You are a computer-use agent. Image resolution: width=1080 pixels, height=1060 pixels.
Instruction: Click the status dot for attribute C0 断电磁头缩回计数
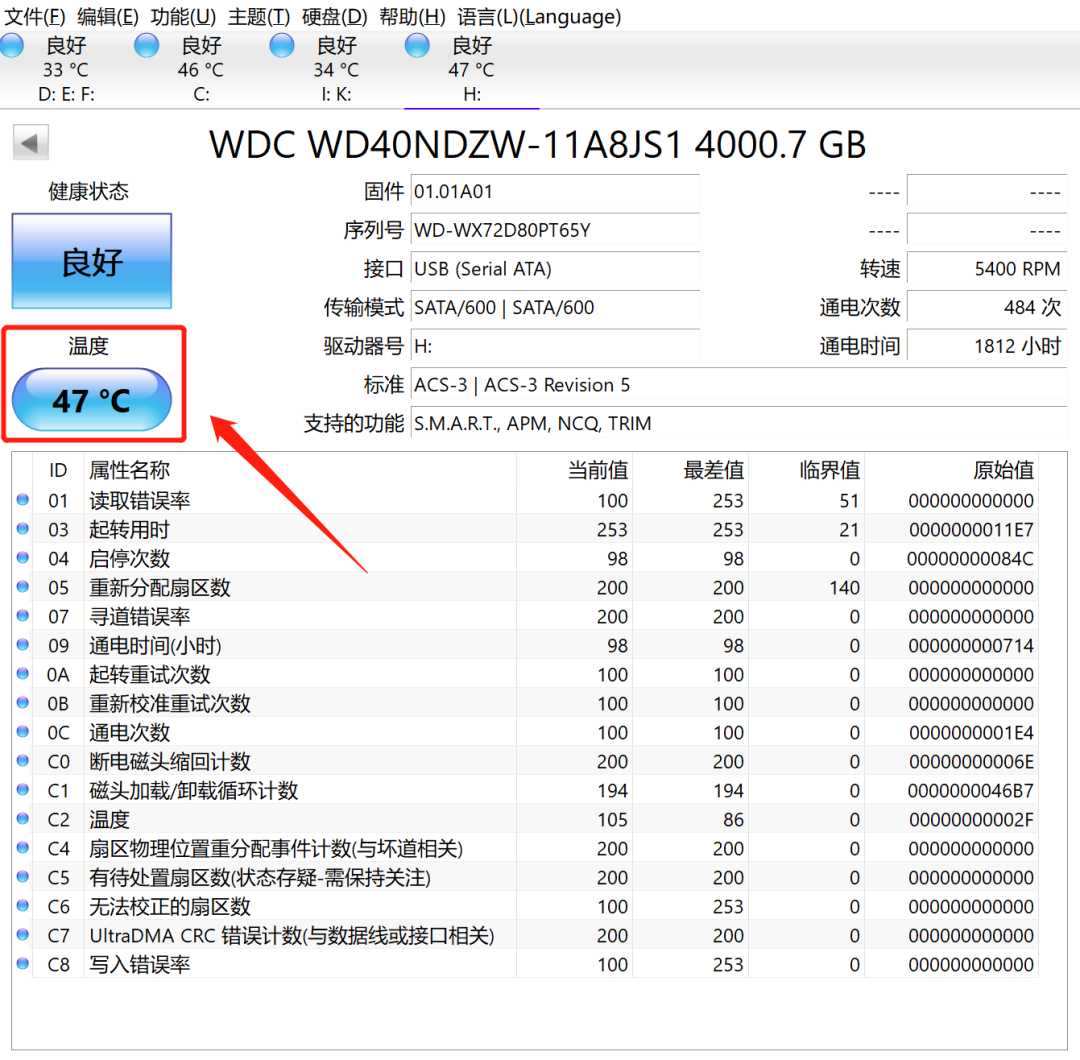(x=23, y=760)
